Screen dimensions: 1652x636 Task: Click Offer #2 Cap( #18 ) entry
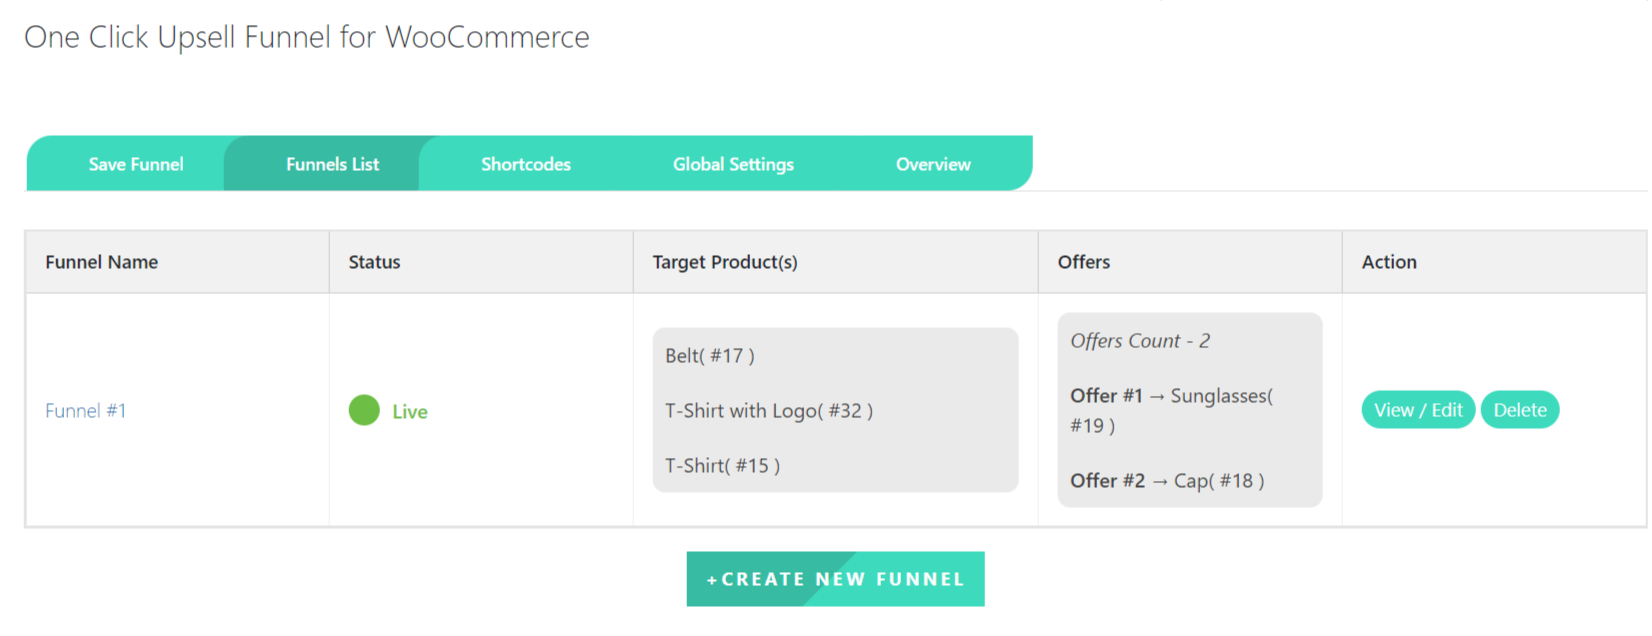(1167, 481)
